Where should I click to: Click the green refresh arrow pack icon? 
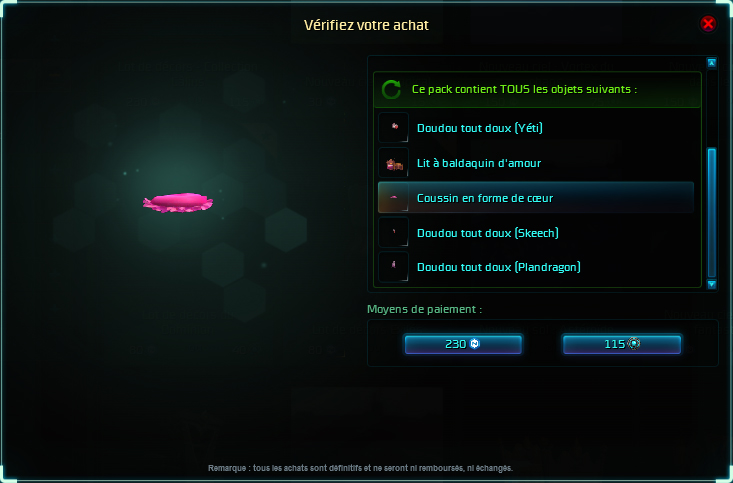pos(391,89)
